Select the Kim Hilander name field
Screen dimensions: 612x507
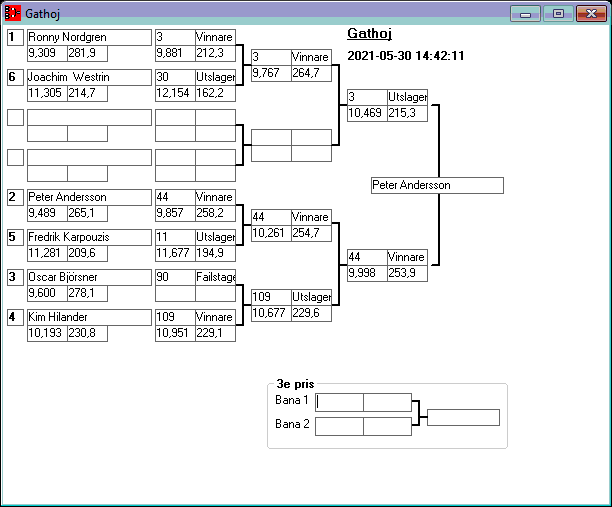coord(89,317)
